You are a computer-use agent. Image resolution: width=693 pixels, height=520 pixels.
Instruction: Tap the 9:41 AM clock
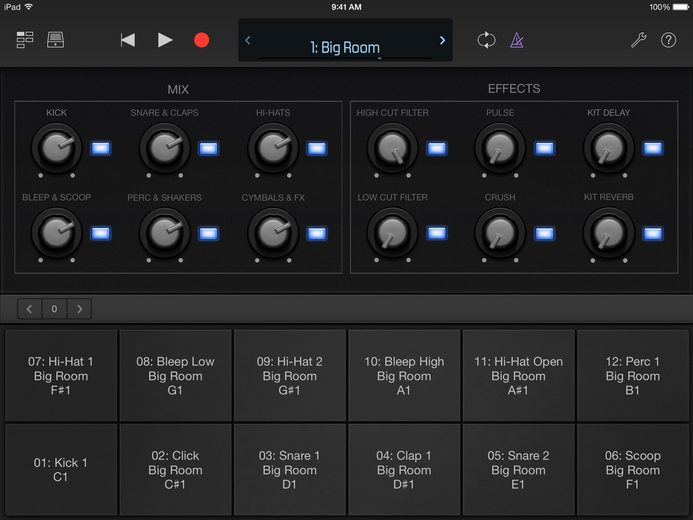tap(346, 7)
